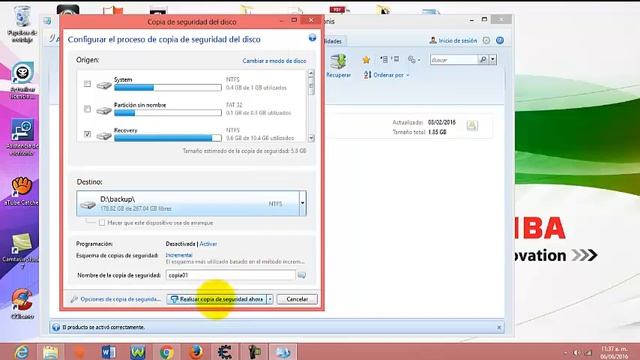Open Mozilla Firefox from the taskbar

pyautogui.click(x=196, y=352)
